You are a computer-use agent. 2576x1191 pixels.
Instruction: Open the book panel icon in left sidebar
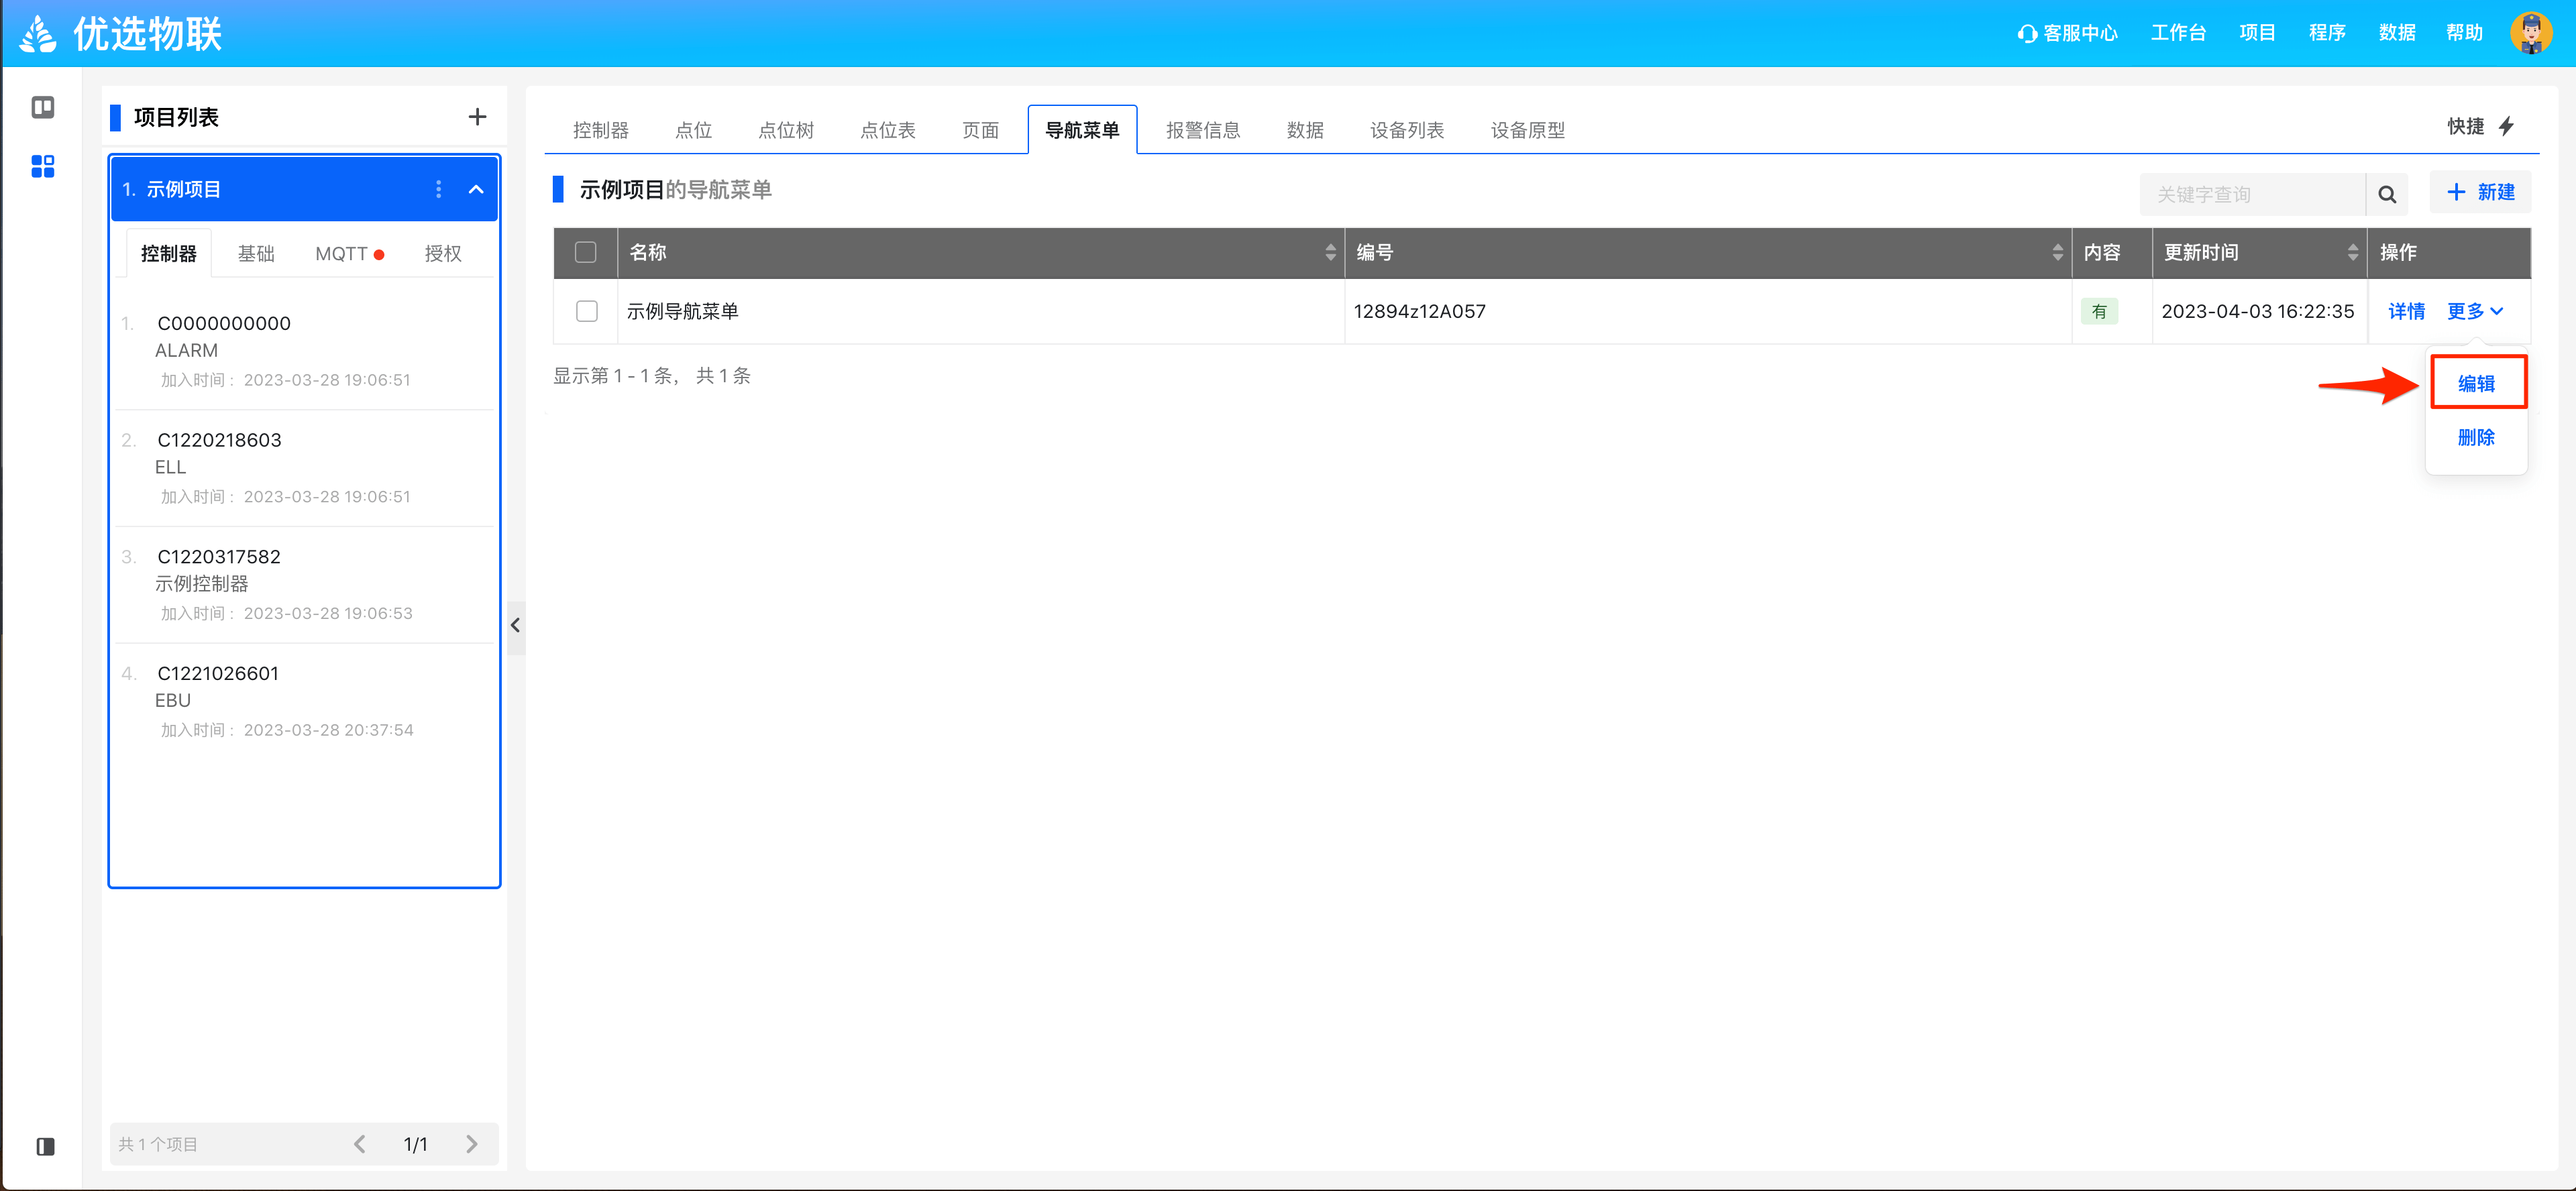(x=43, y=107)
